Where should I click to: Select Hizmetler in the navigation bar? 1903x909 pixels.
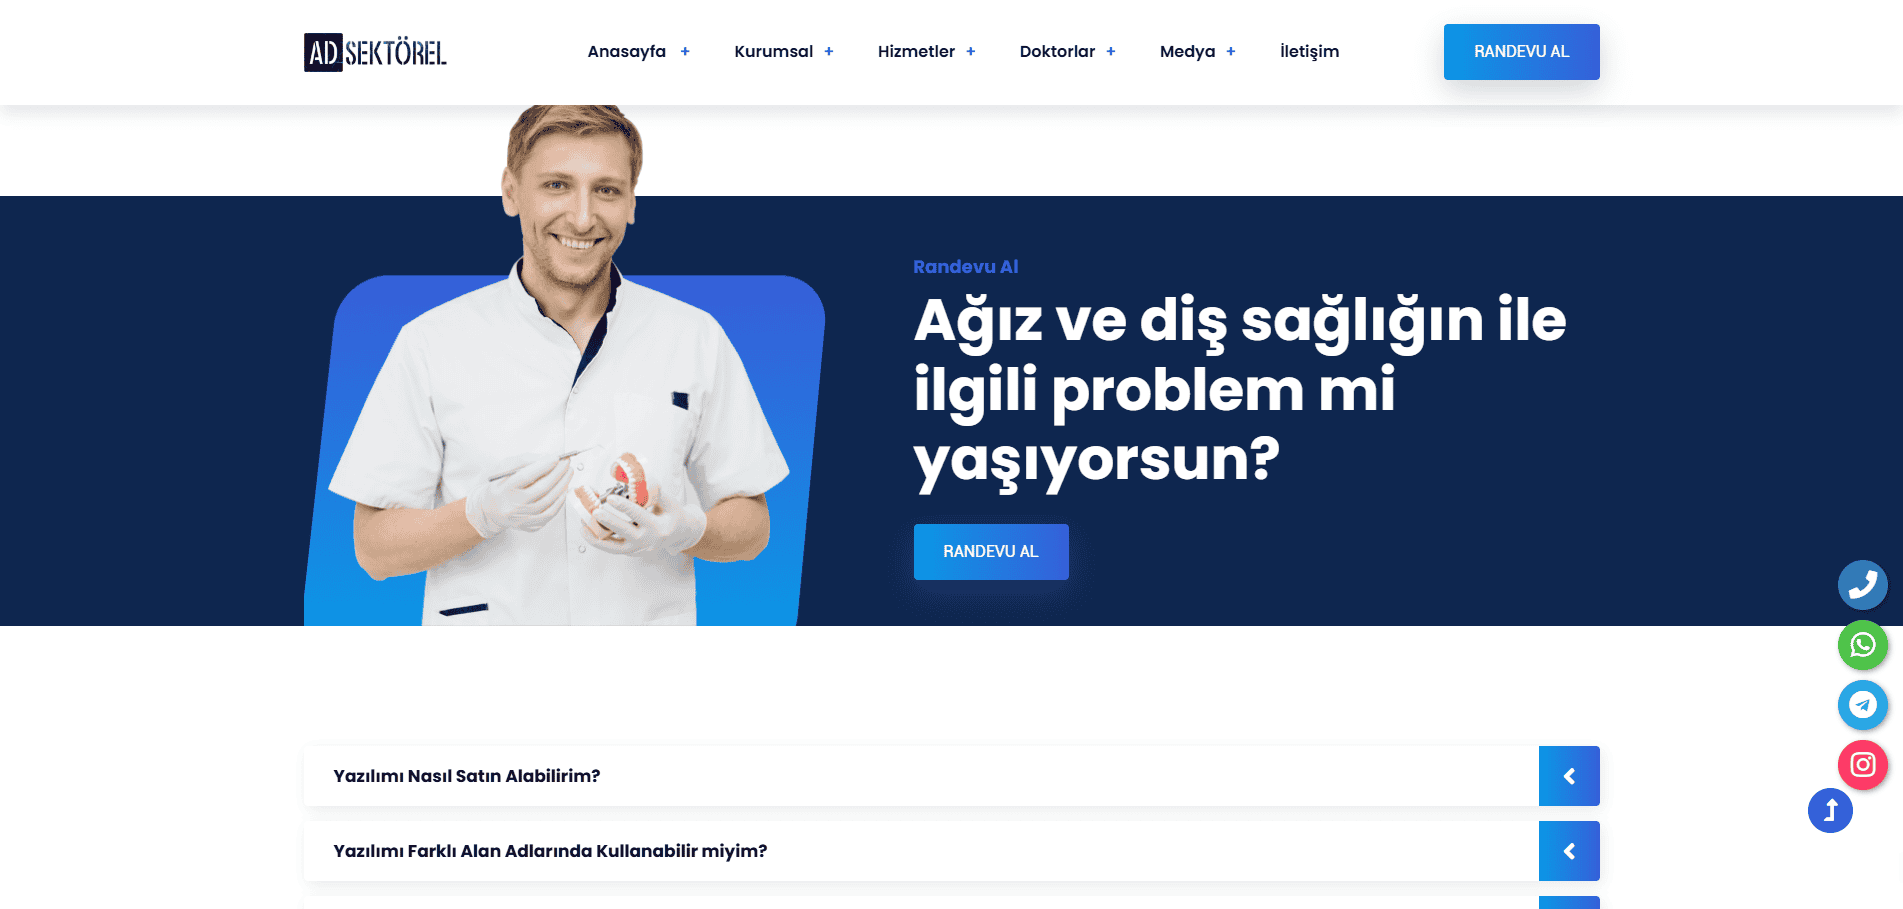coord(916,51)
